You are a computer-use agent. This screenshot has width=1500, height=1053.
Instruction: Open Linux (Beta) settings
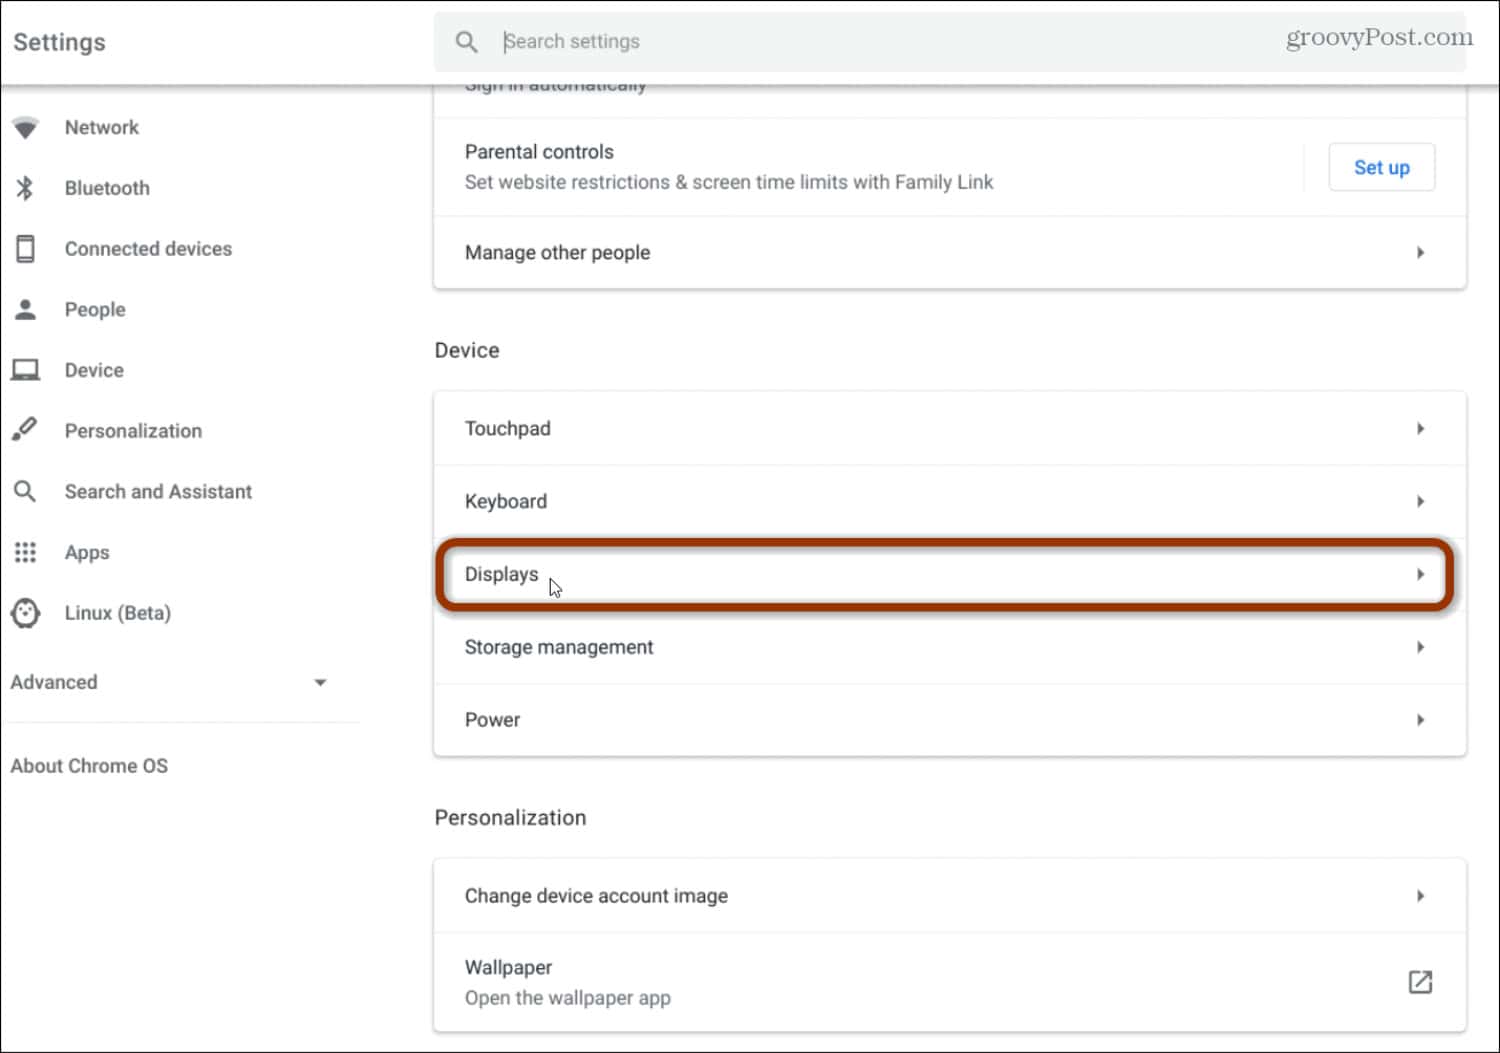pyautogui.click(x=118, y=613)
